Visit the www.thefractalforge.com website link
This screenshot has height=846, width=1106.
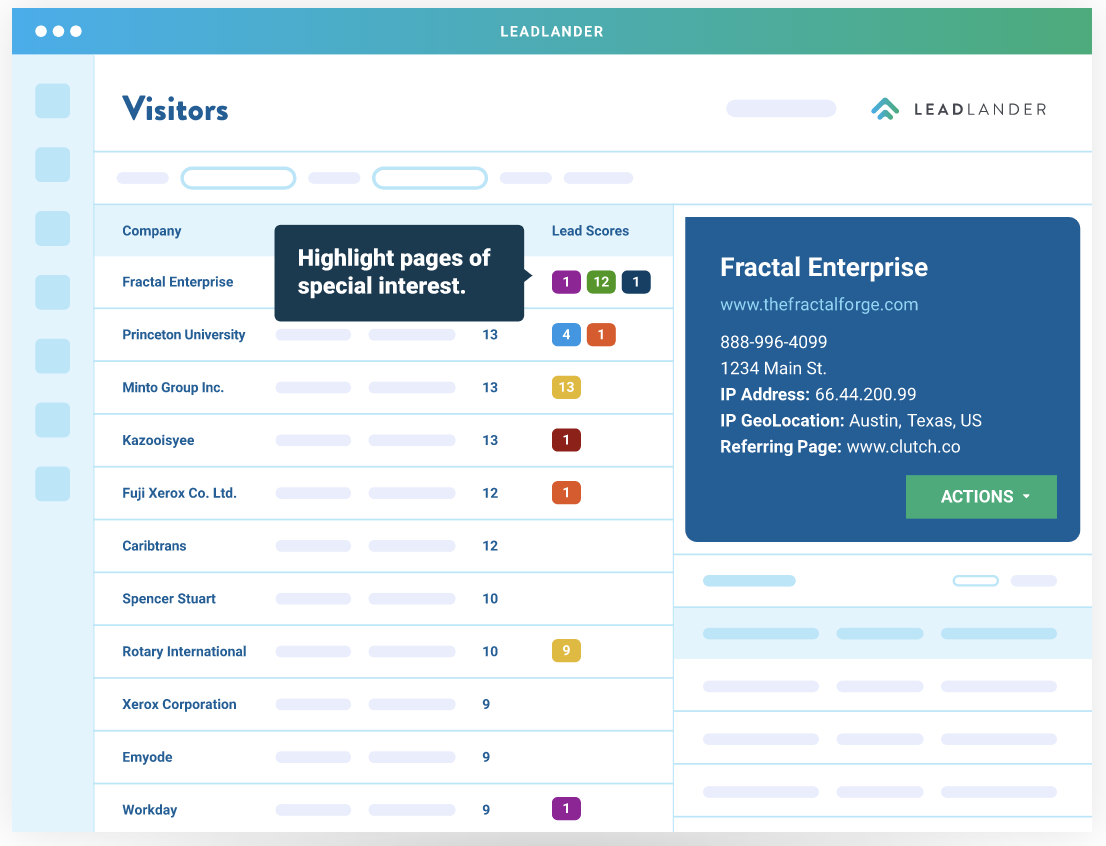point(819,305)
